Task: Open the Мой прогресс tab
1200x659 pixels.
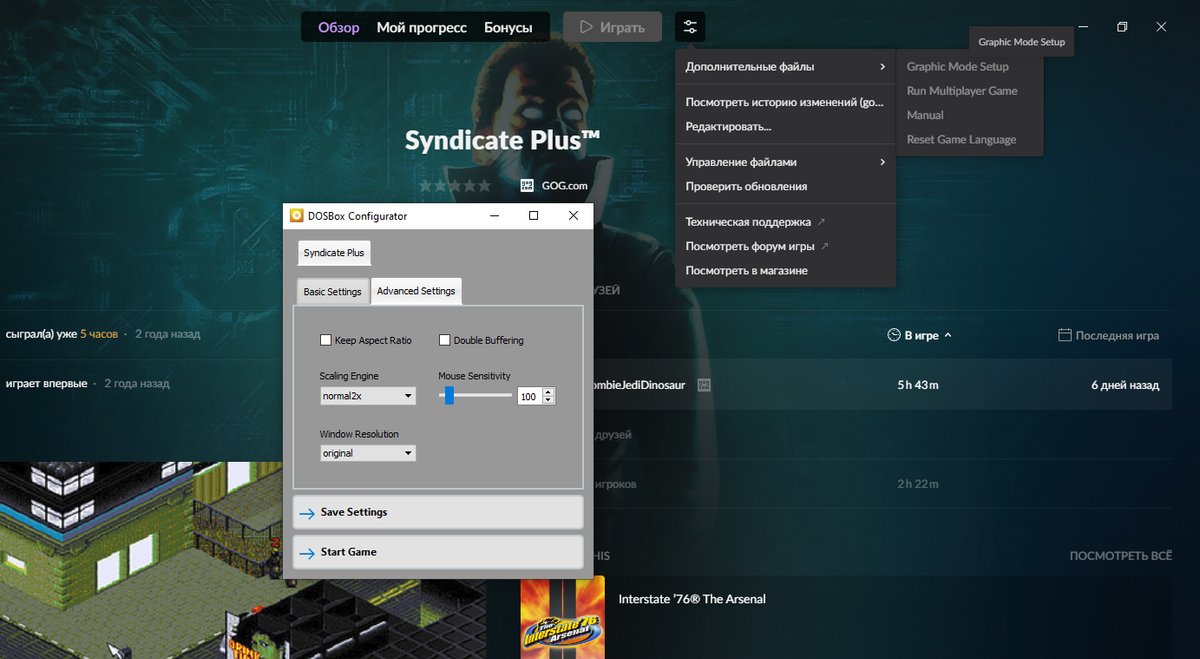Action: tap(422, 27)
